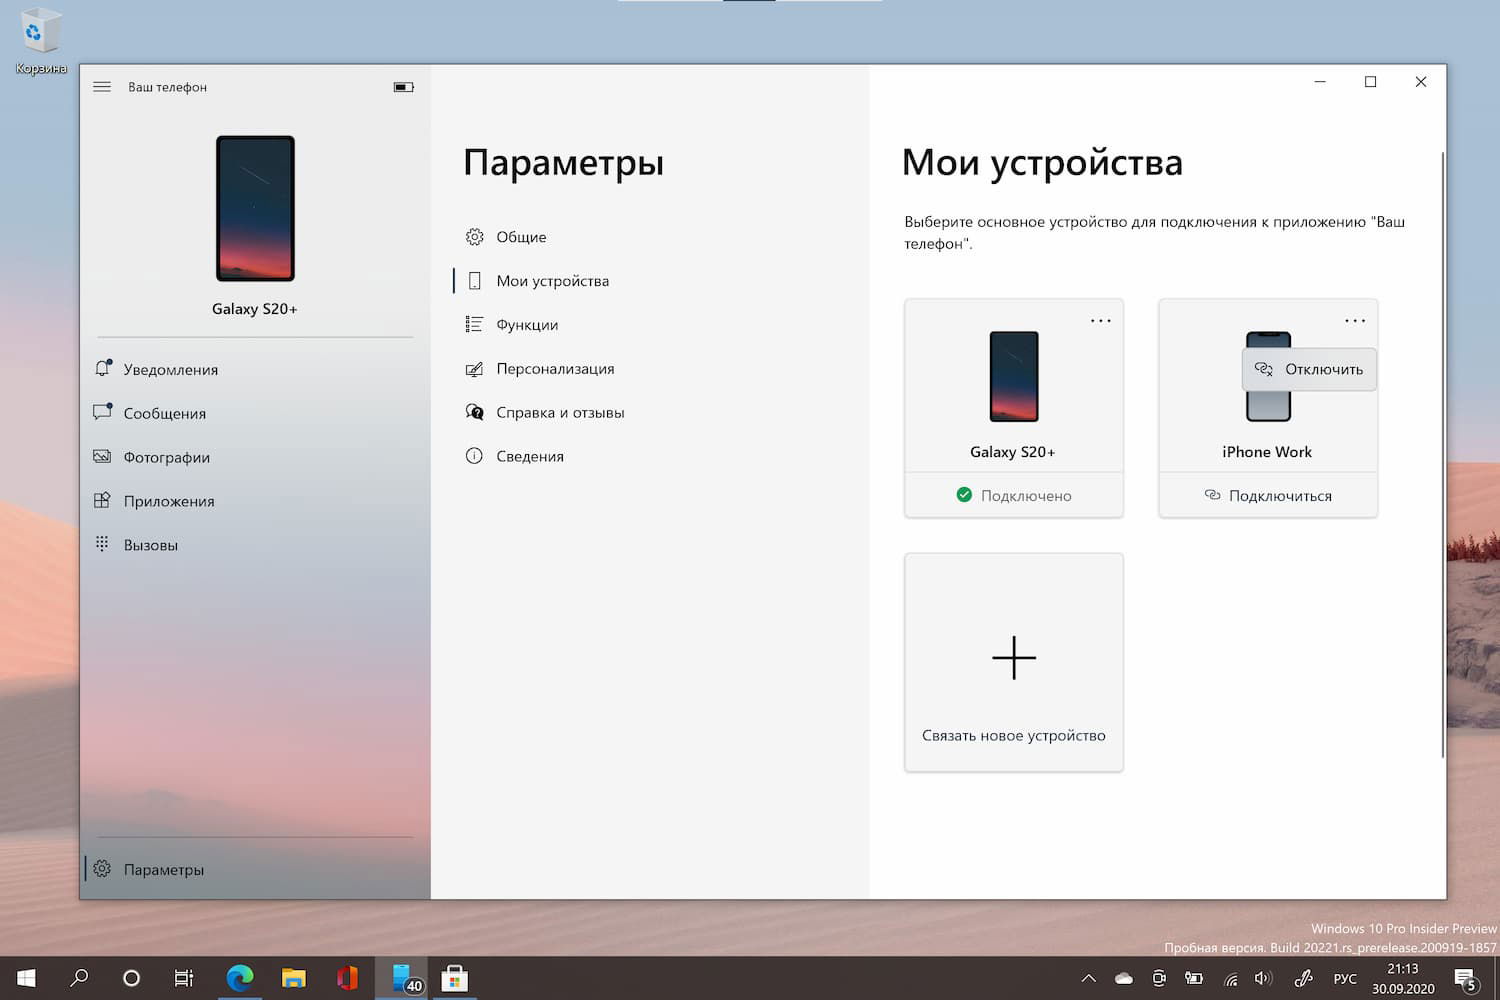Click the vertical scrollbar of the devices pane
This screenshot has height=1000, width=1500.
[1443, 455]
